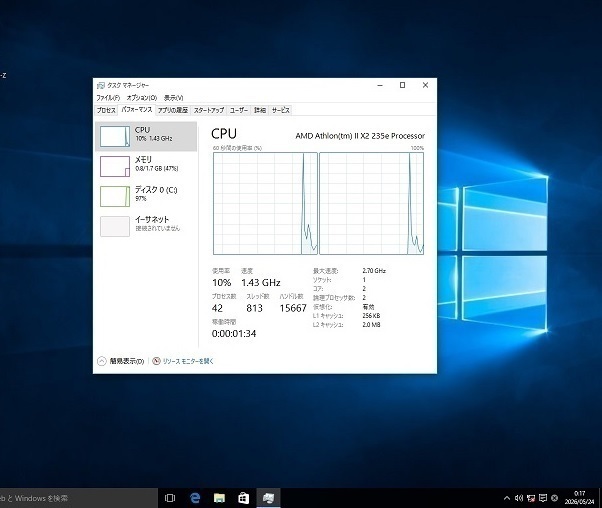This screenshot has height=508, width=602.
Task: Click the utilization value 10%
Action: 222,283
